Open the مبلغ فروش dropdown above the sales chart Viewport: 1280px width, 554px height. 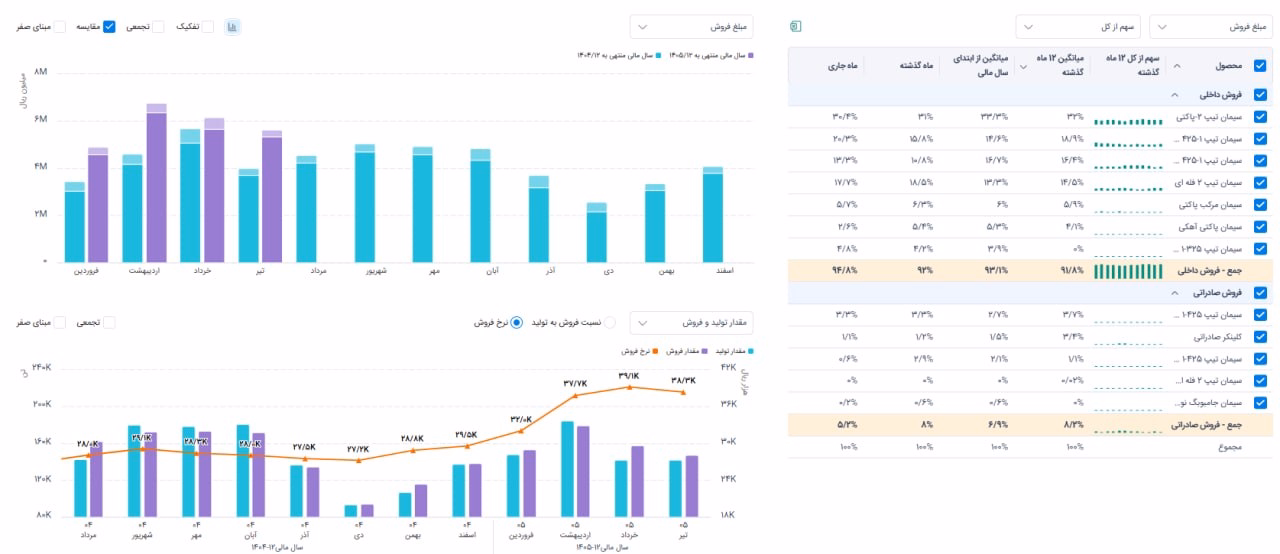(691, 27)
